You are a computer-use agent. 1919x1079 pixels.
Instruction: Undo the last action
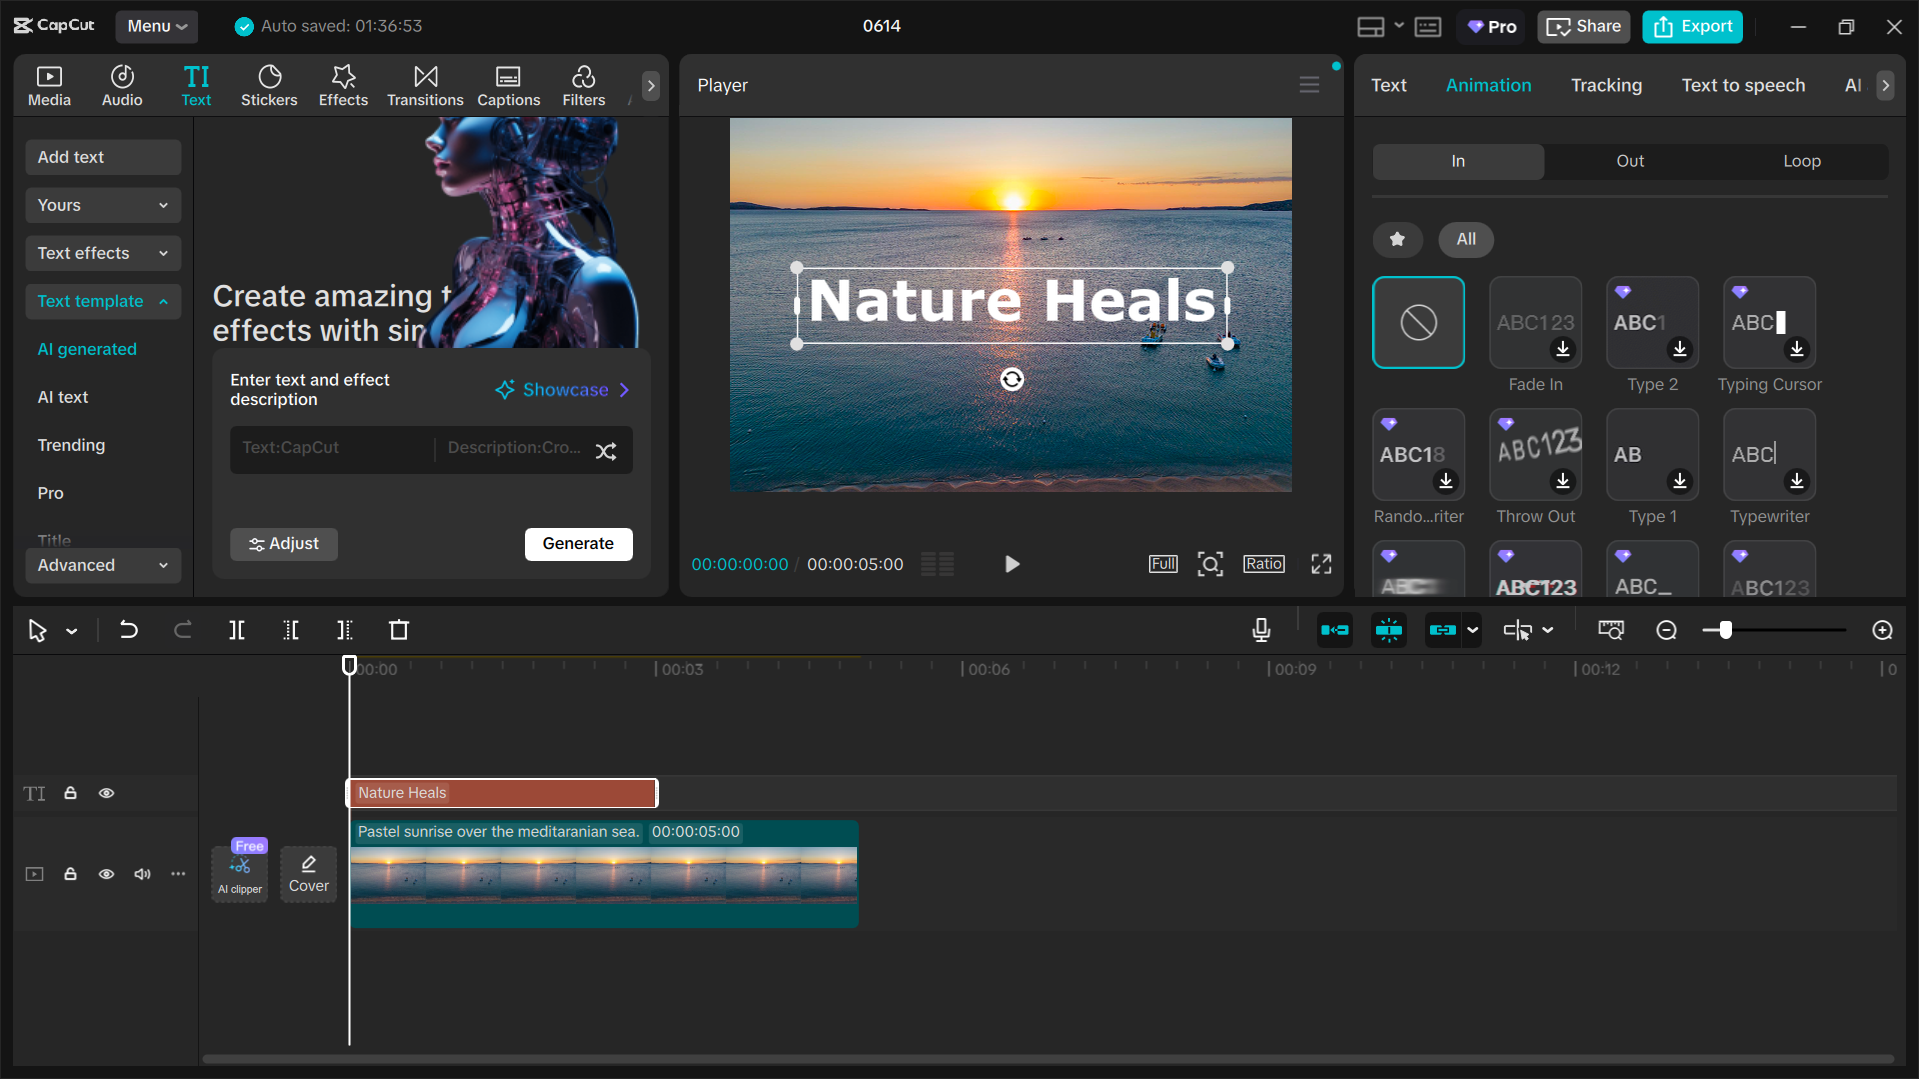129,630
